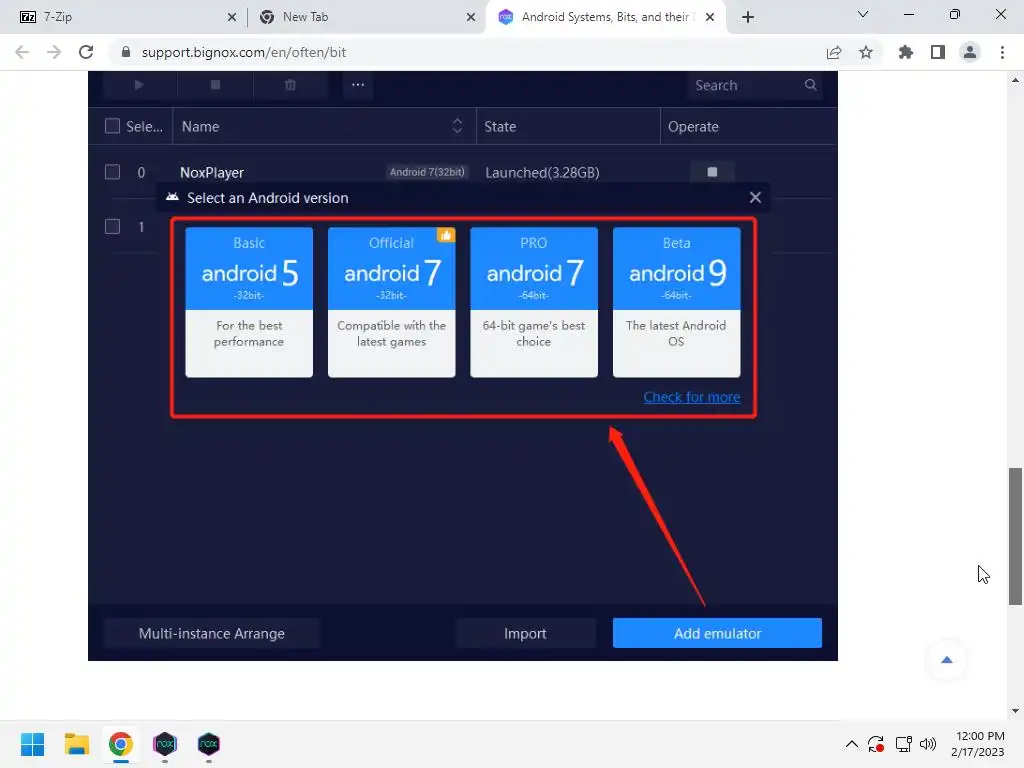
Task: Click the padlock site info icon
Action: tap(126, 52)
